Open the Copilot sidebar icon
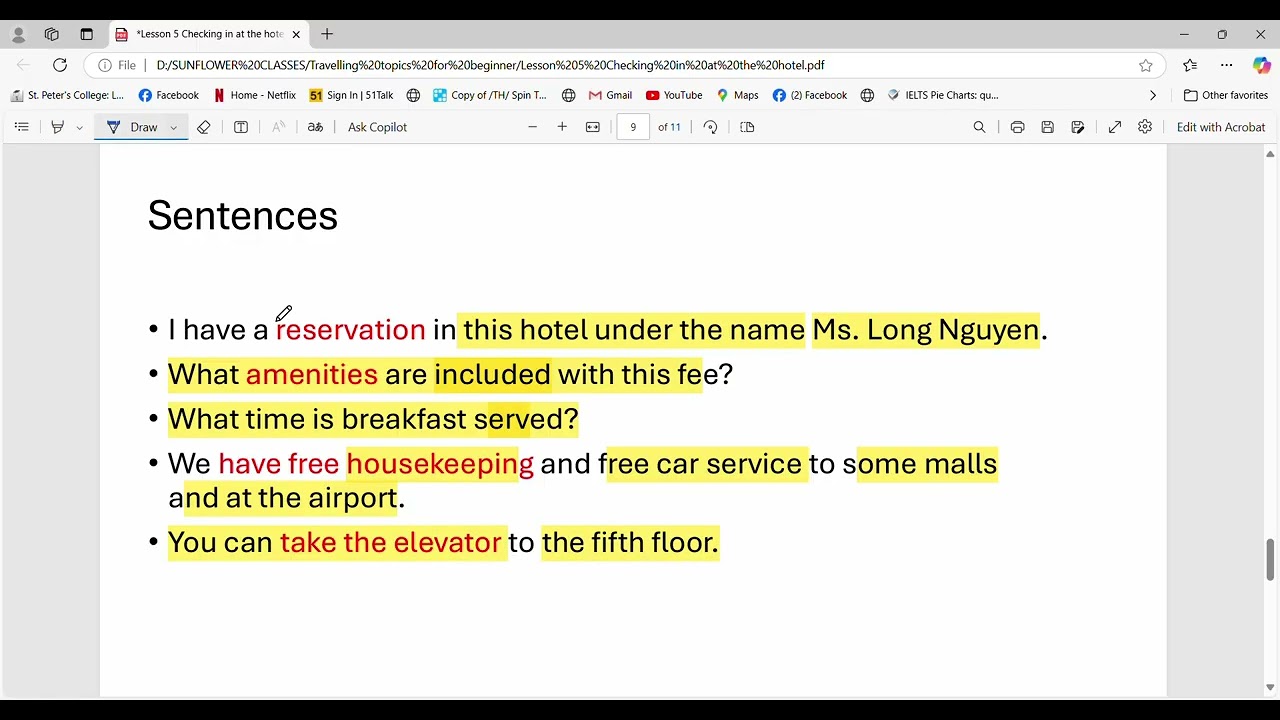This screenshot has width=1280, height=720. tap(1261, 65)
